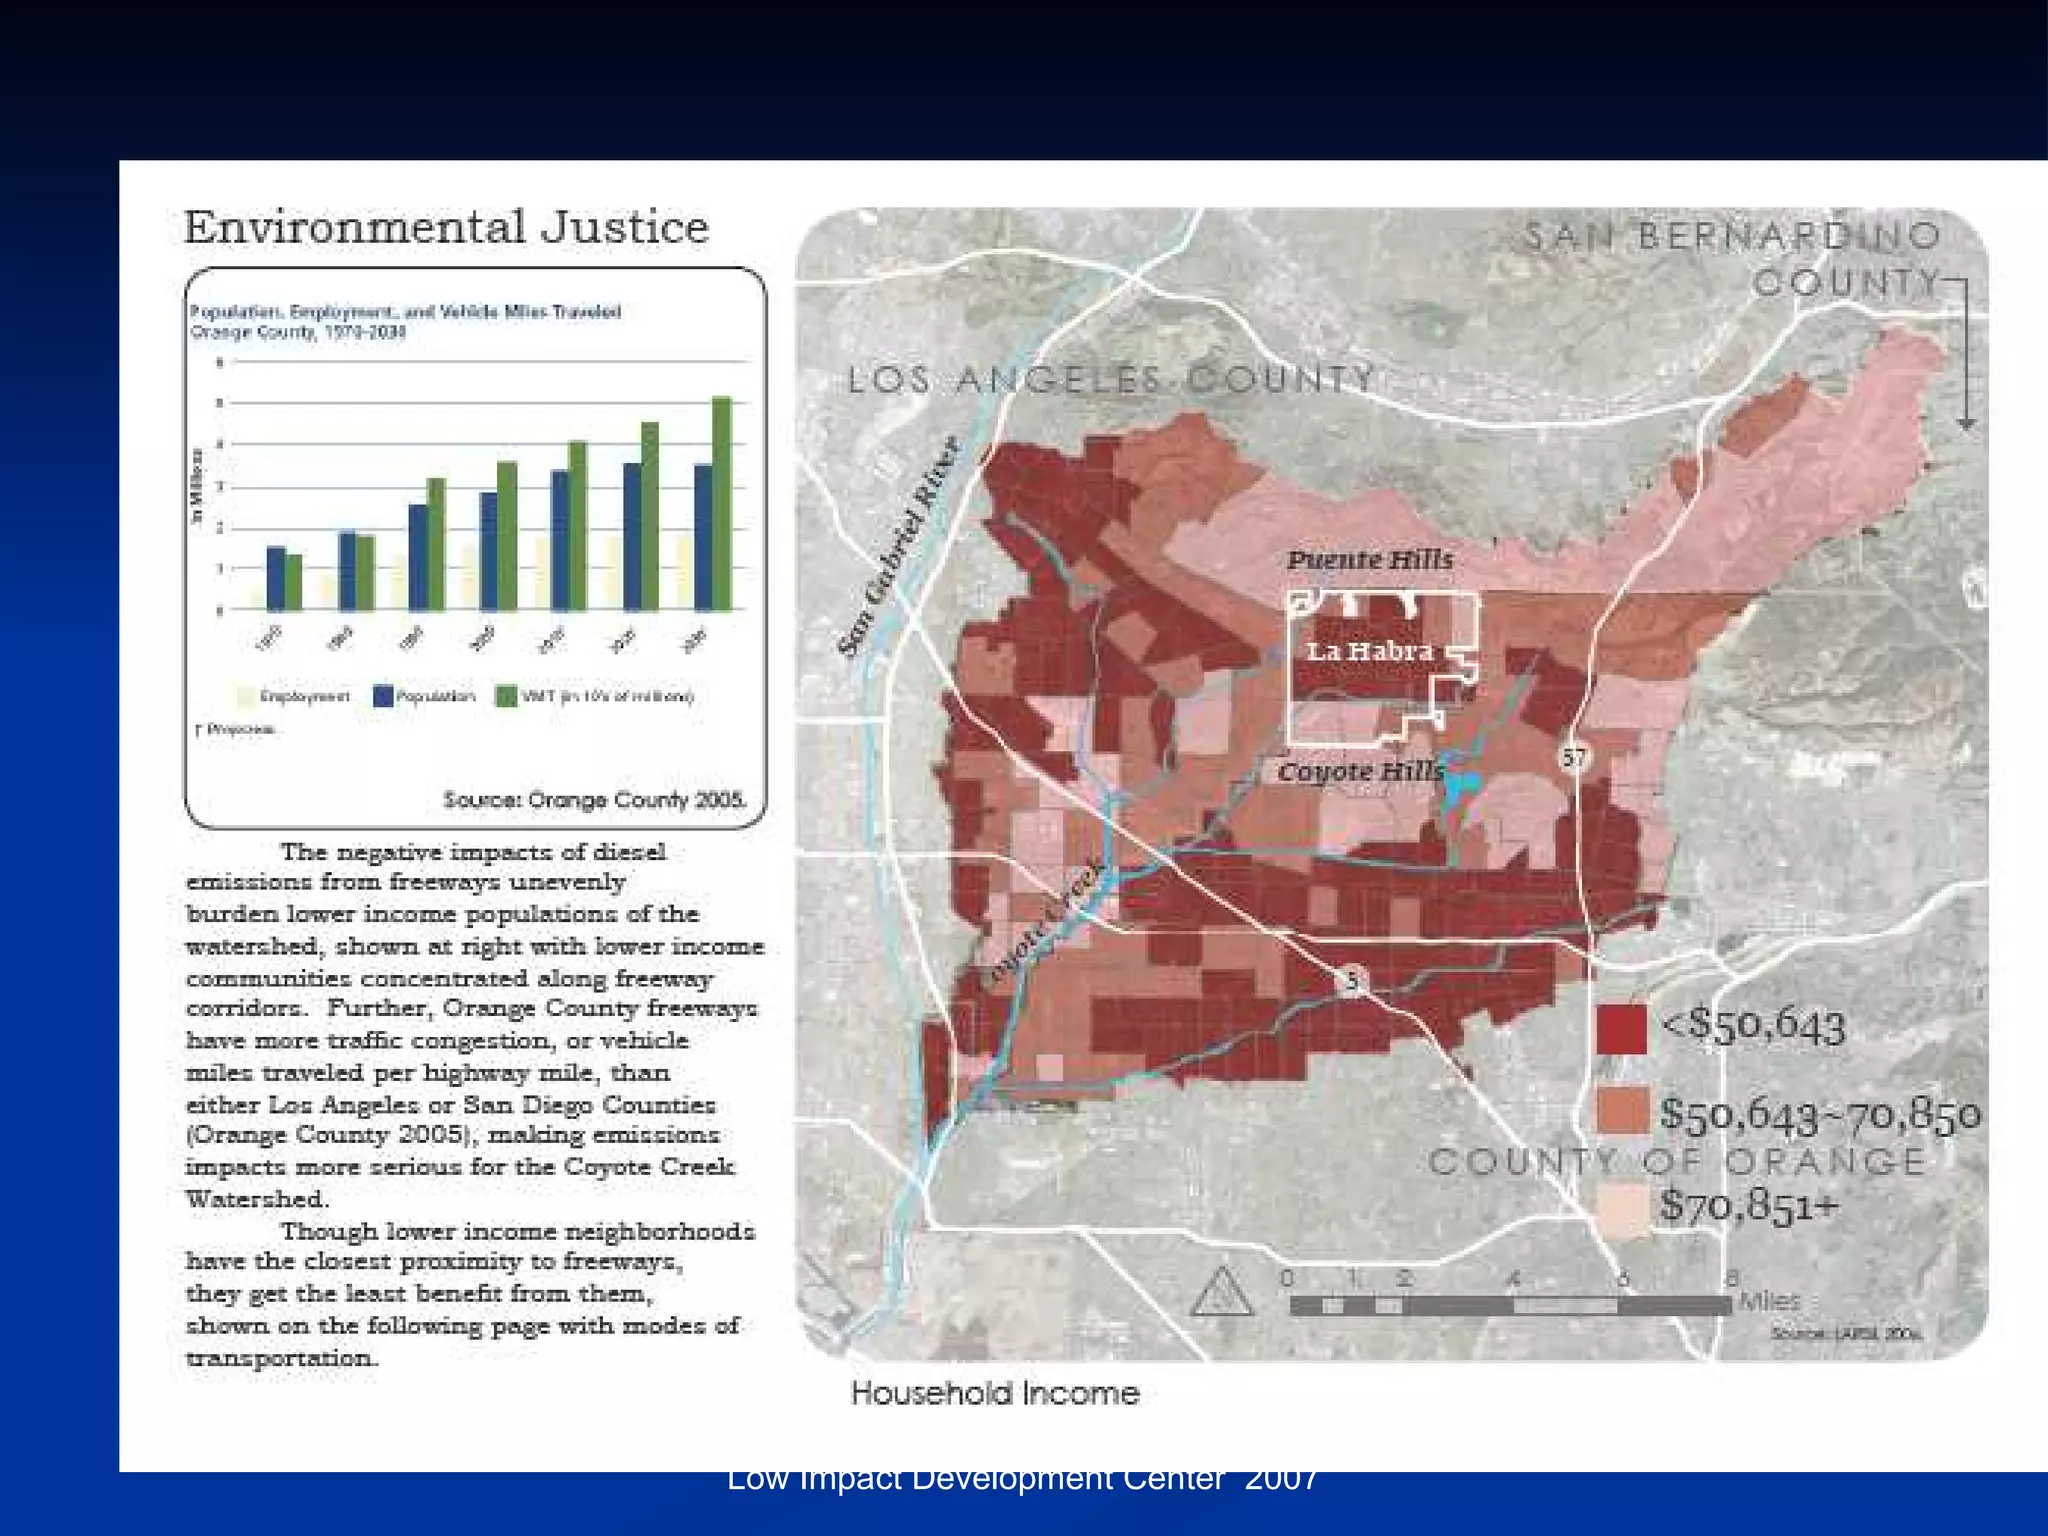Click the miles scale bar
This screenshot has width=2048, height=1536.
click(1510, 1305)
